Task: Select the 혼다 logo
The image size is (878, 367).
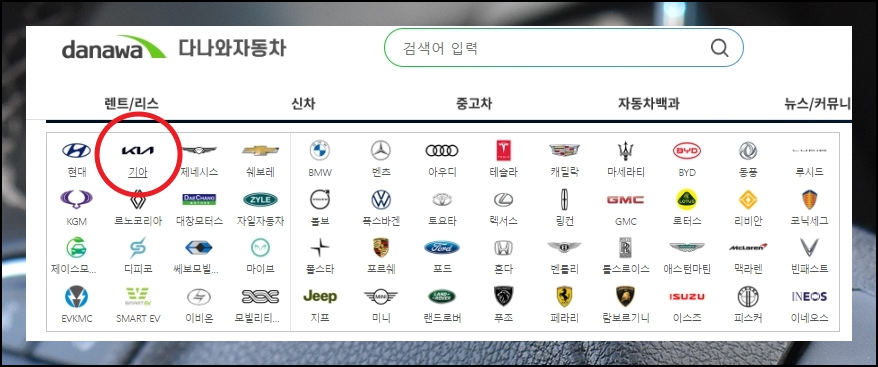Action: (503, 247)
